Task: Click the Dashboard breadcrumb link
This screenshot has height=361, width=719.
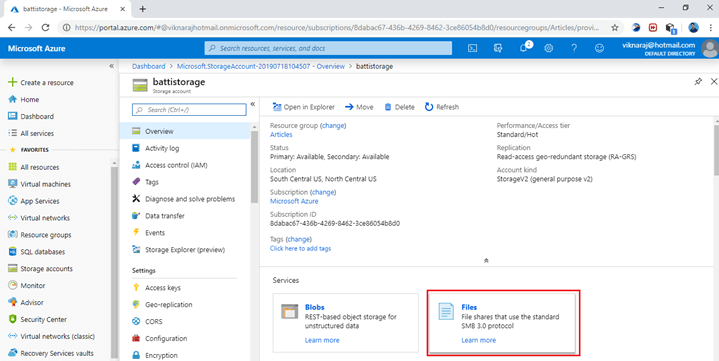Action: pyautogui.click(x=149, y=67)
